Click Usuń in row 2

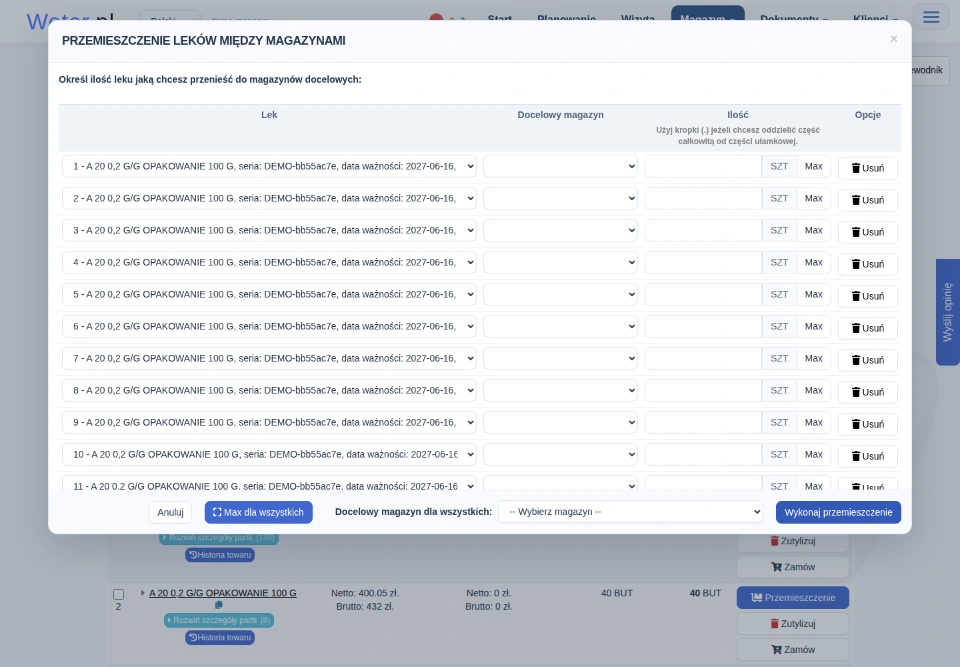(868, 200)
